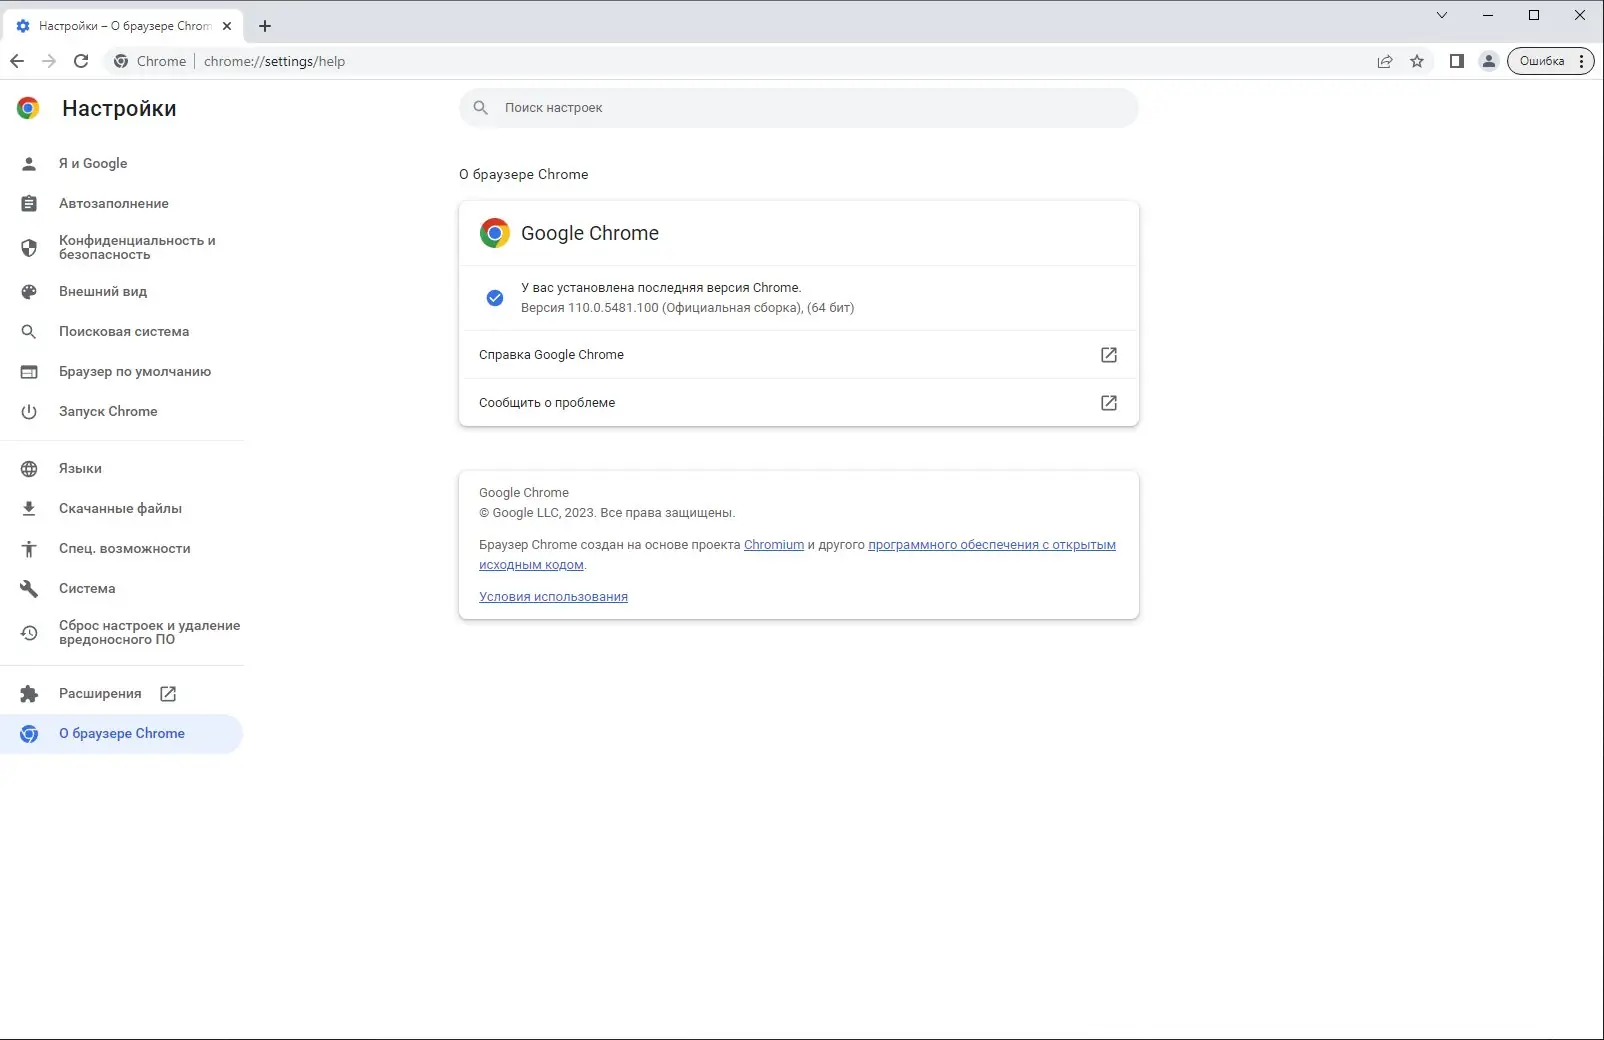Open the three-dot Chrome menu
Image resolution: width=1604 pixels, height=1040 pixels.
click(x=1581, y=61)
